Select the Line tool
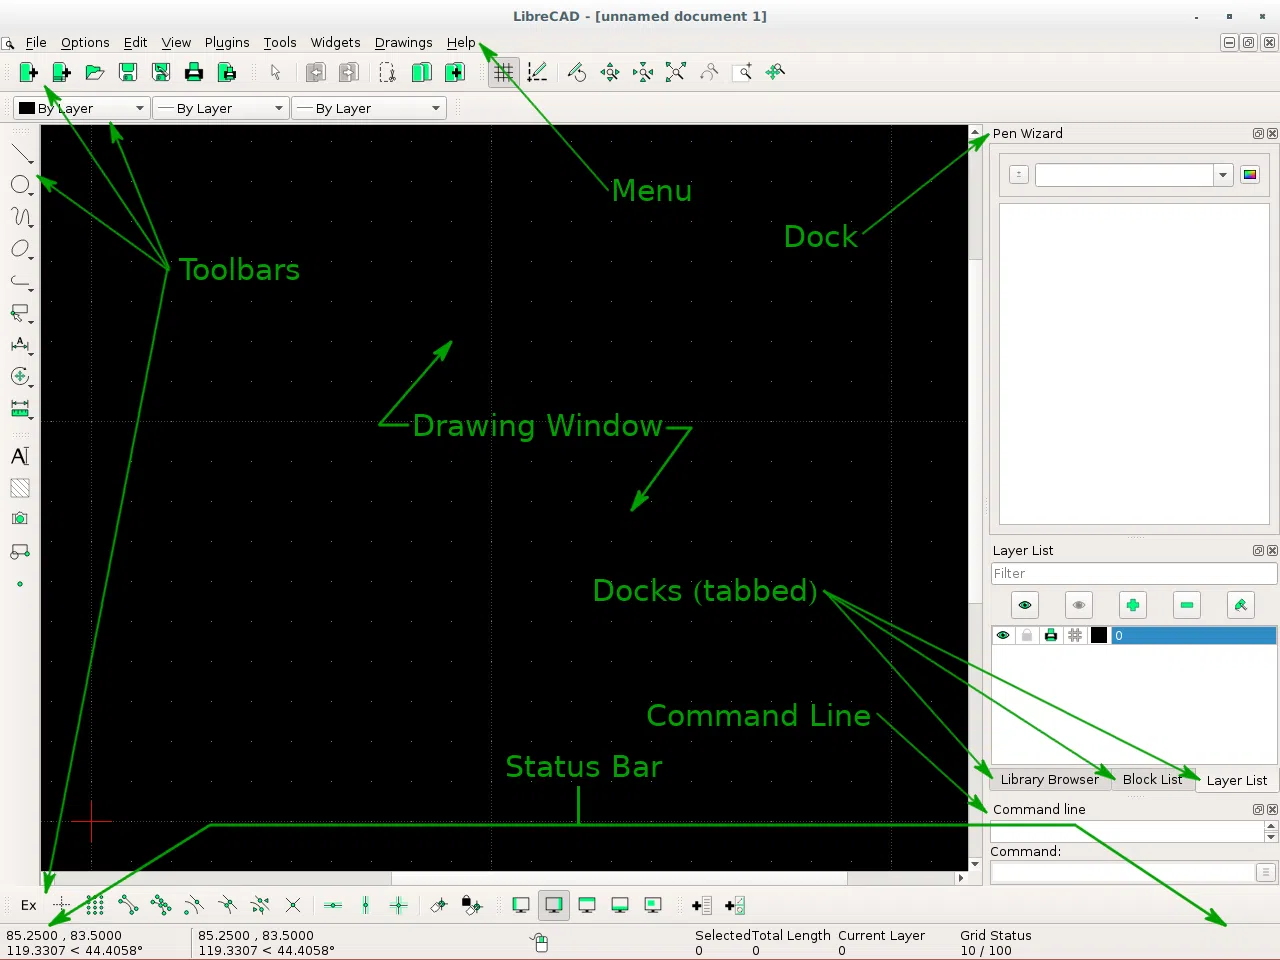 pyautogui.click(x=21, y=153)
